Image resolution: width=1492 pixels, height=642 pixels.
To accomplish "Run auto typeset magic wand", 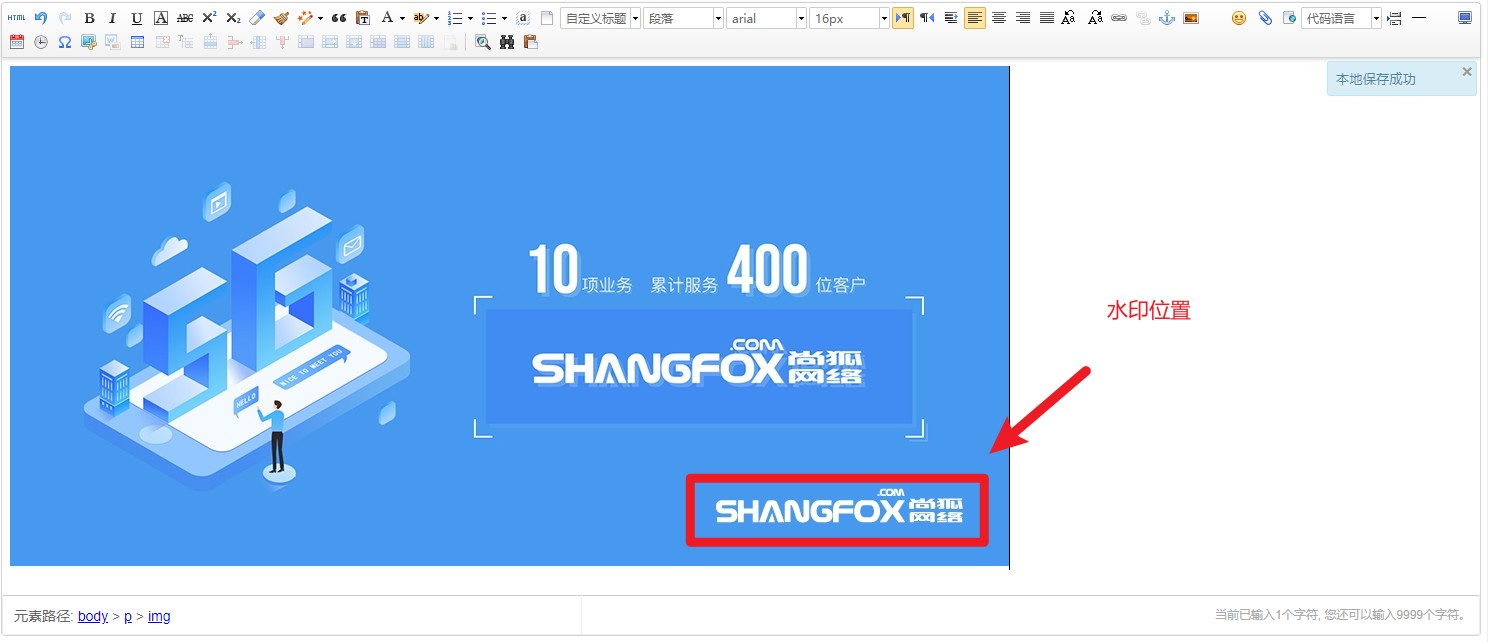I will click(305, 18).
